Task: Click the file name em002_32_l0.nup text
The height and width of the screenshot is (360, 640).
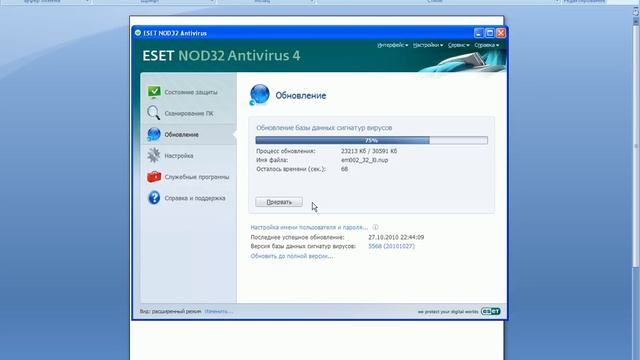Action: pyautogui.click(x=364, y=160)
